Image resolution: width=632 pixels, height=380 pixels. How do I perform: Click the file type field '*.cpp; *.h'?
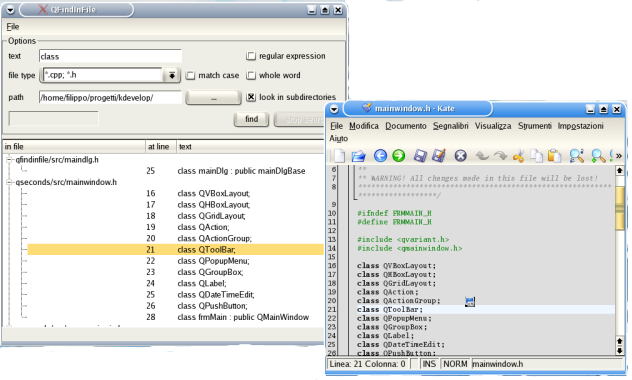coord(103,75)
